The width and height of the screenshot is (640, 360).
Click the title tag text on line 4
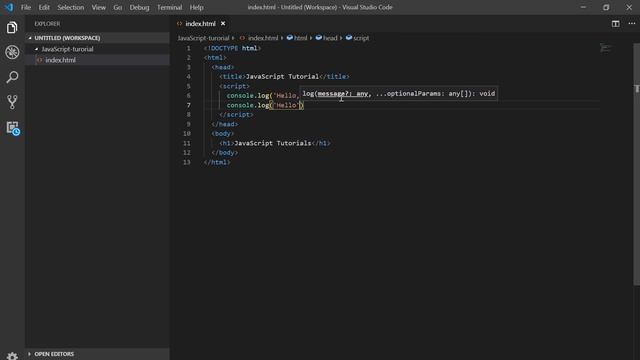pyautogui.click(x=284, y=77)
